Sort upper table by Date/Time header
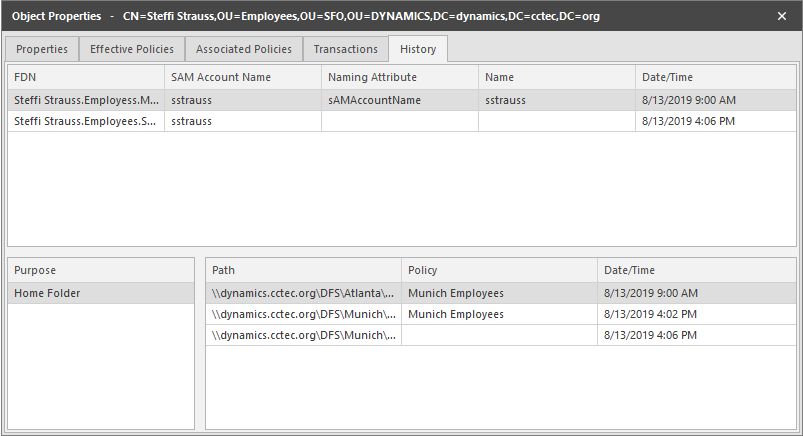 714,77
